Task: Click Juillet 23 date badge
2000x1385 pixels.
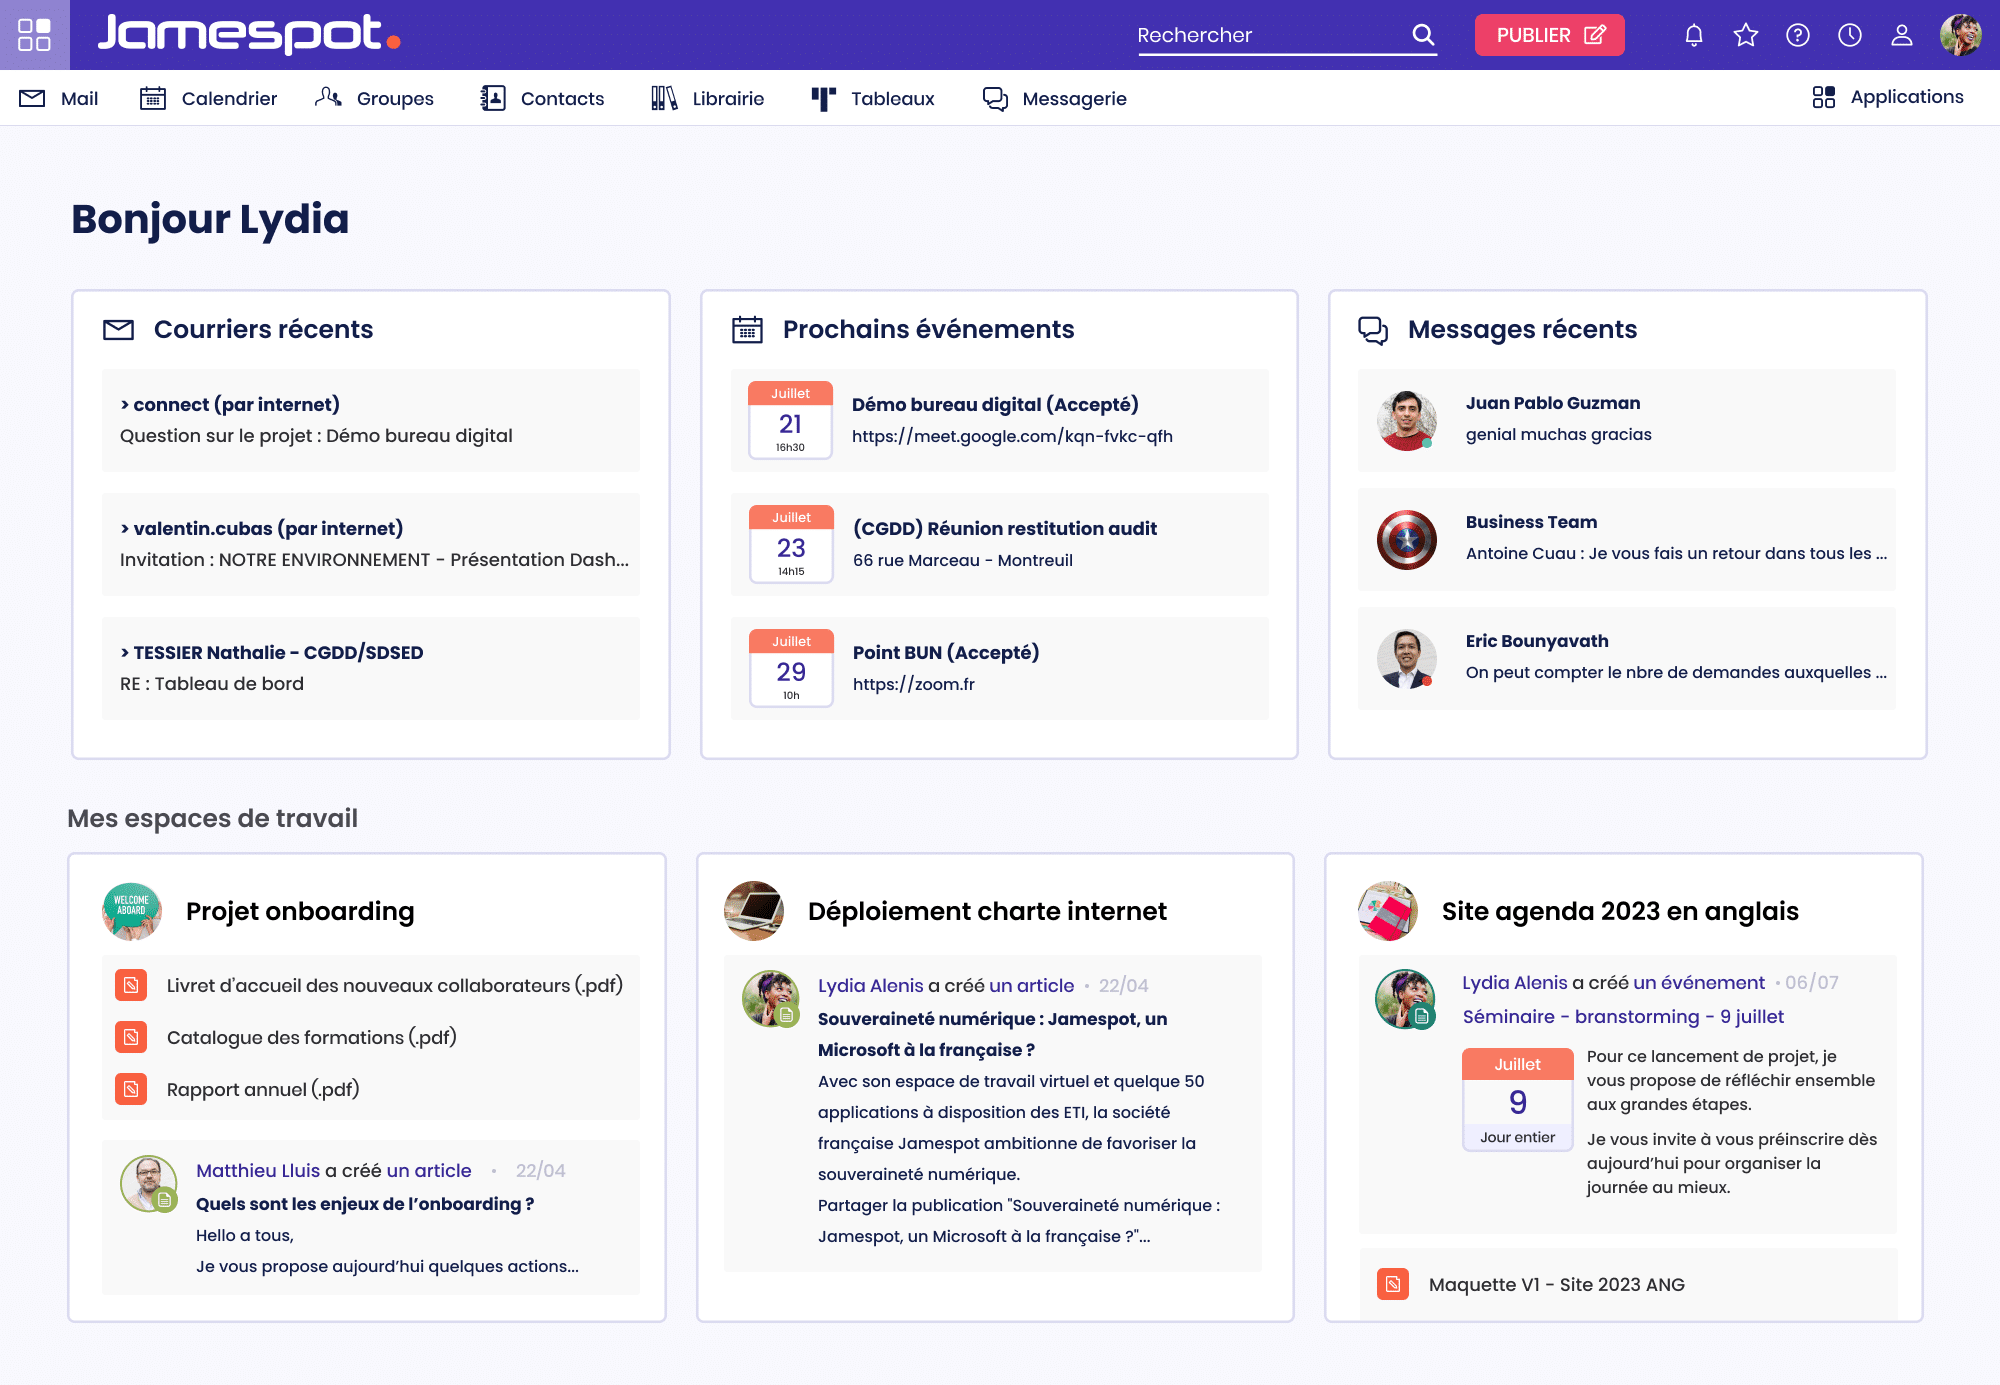Action: point(791,544)
